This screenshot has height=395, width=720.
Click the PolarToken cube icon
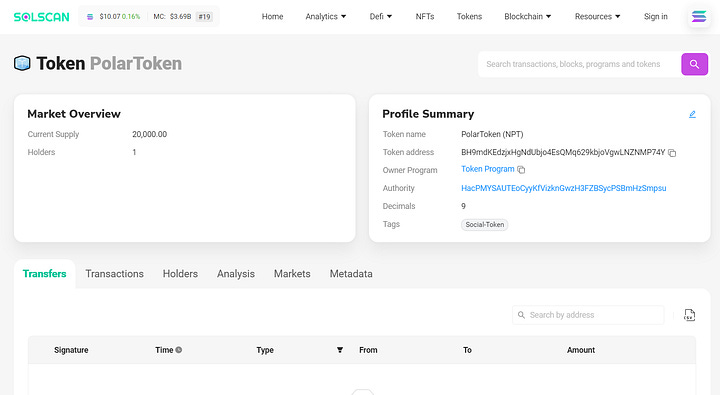[22, 63]
